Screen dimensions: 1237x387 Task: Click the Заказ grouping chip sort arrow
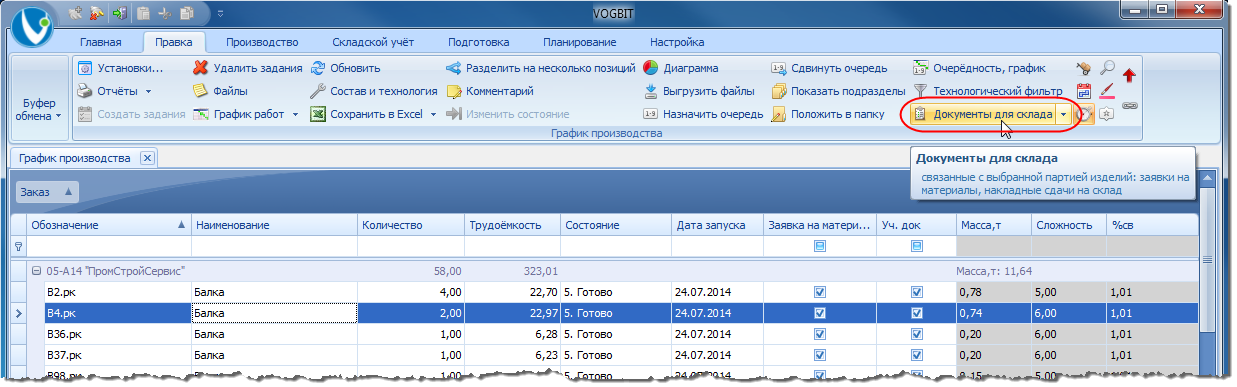click(x=68, y=192)
